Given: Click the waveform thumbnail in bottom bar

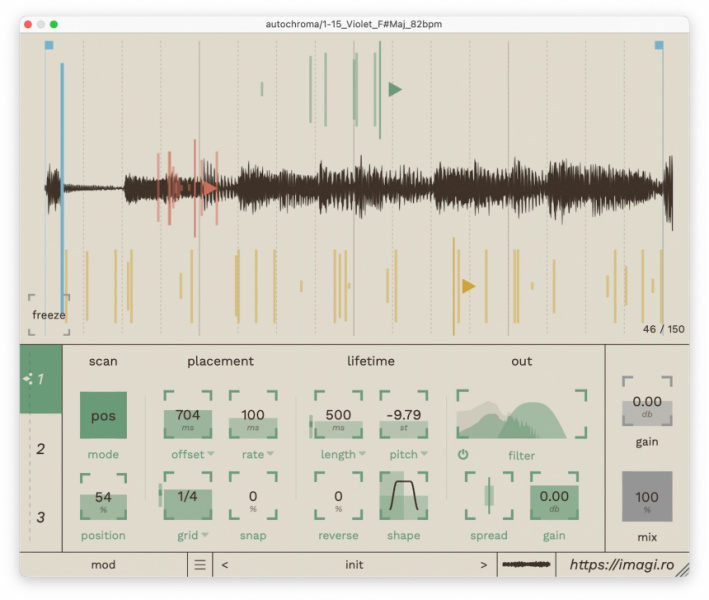Looking at the screenshot, I should click(x=526, y=564).
